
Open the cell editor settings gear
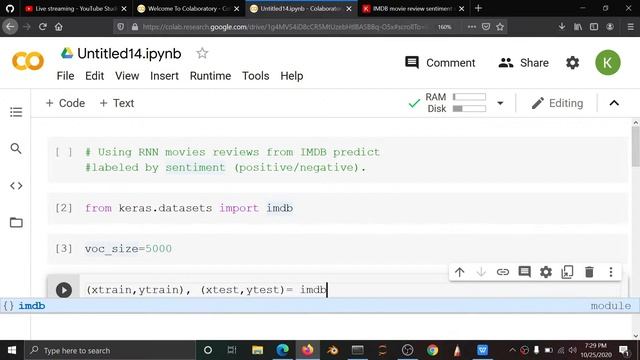[x=546, y=272]
